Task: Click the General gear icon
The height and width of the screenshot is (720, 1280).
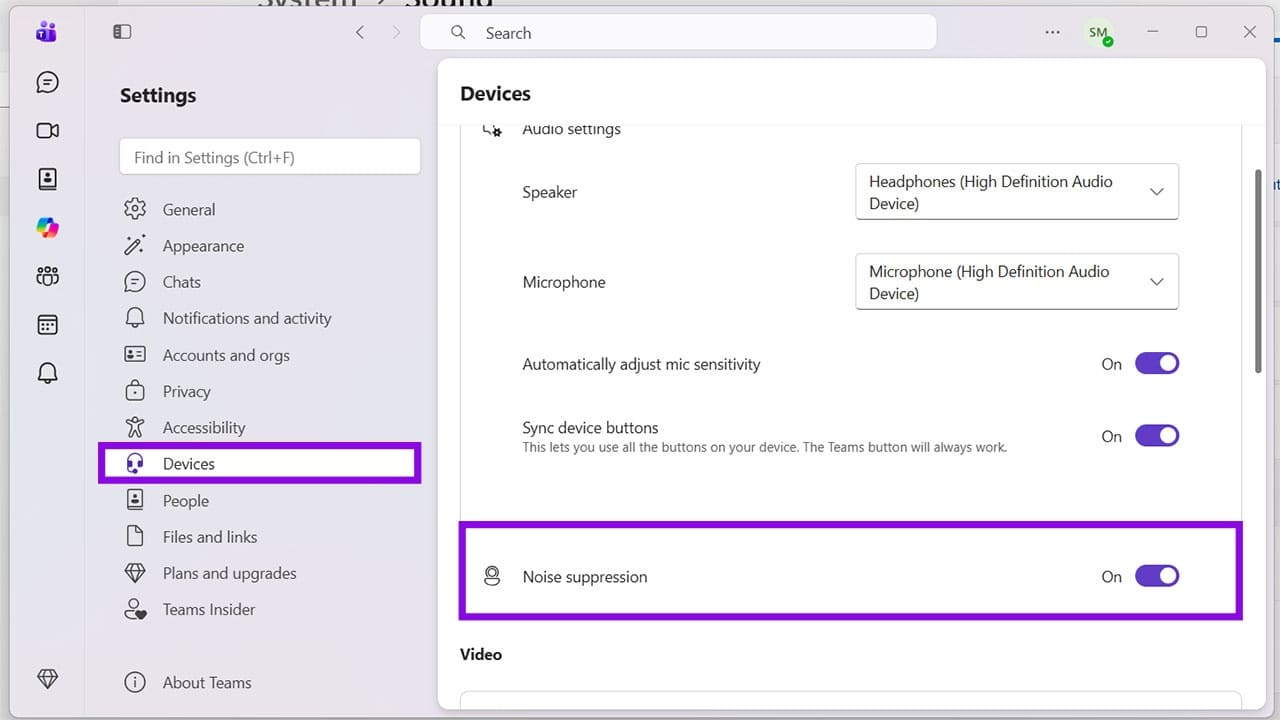Action: 135,209
